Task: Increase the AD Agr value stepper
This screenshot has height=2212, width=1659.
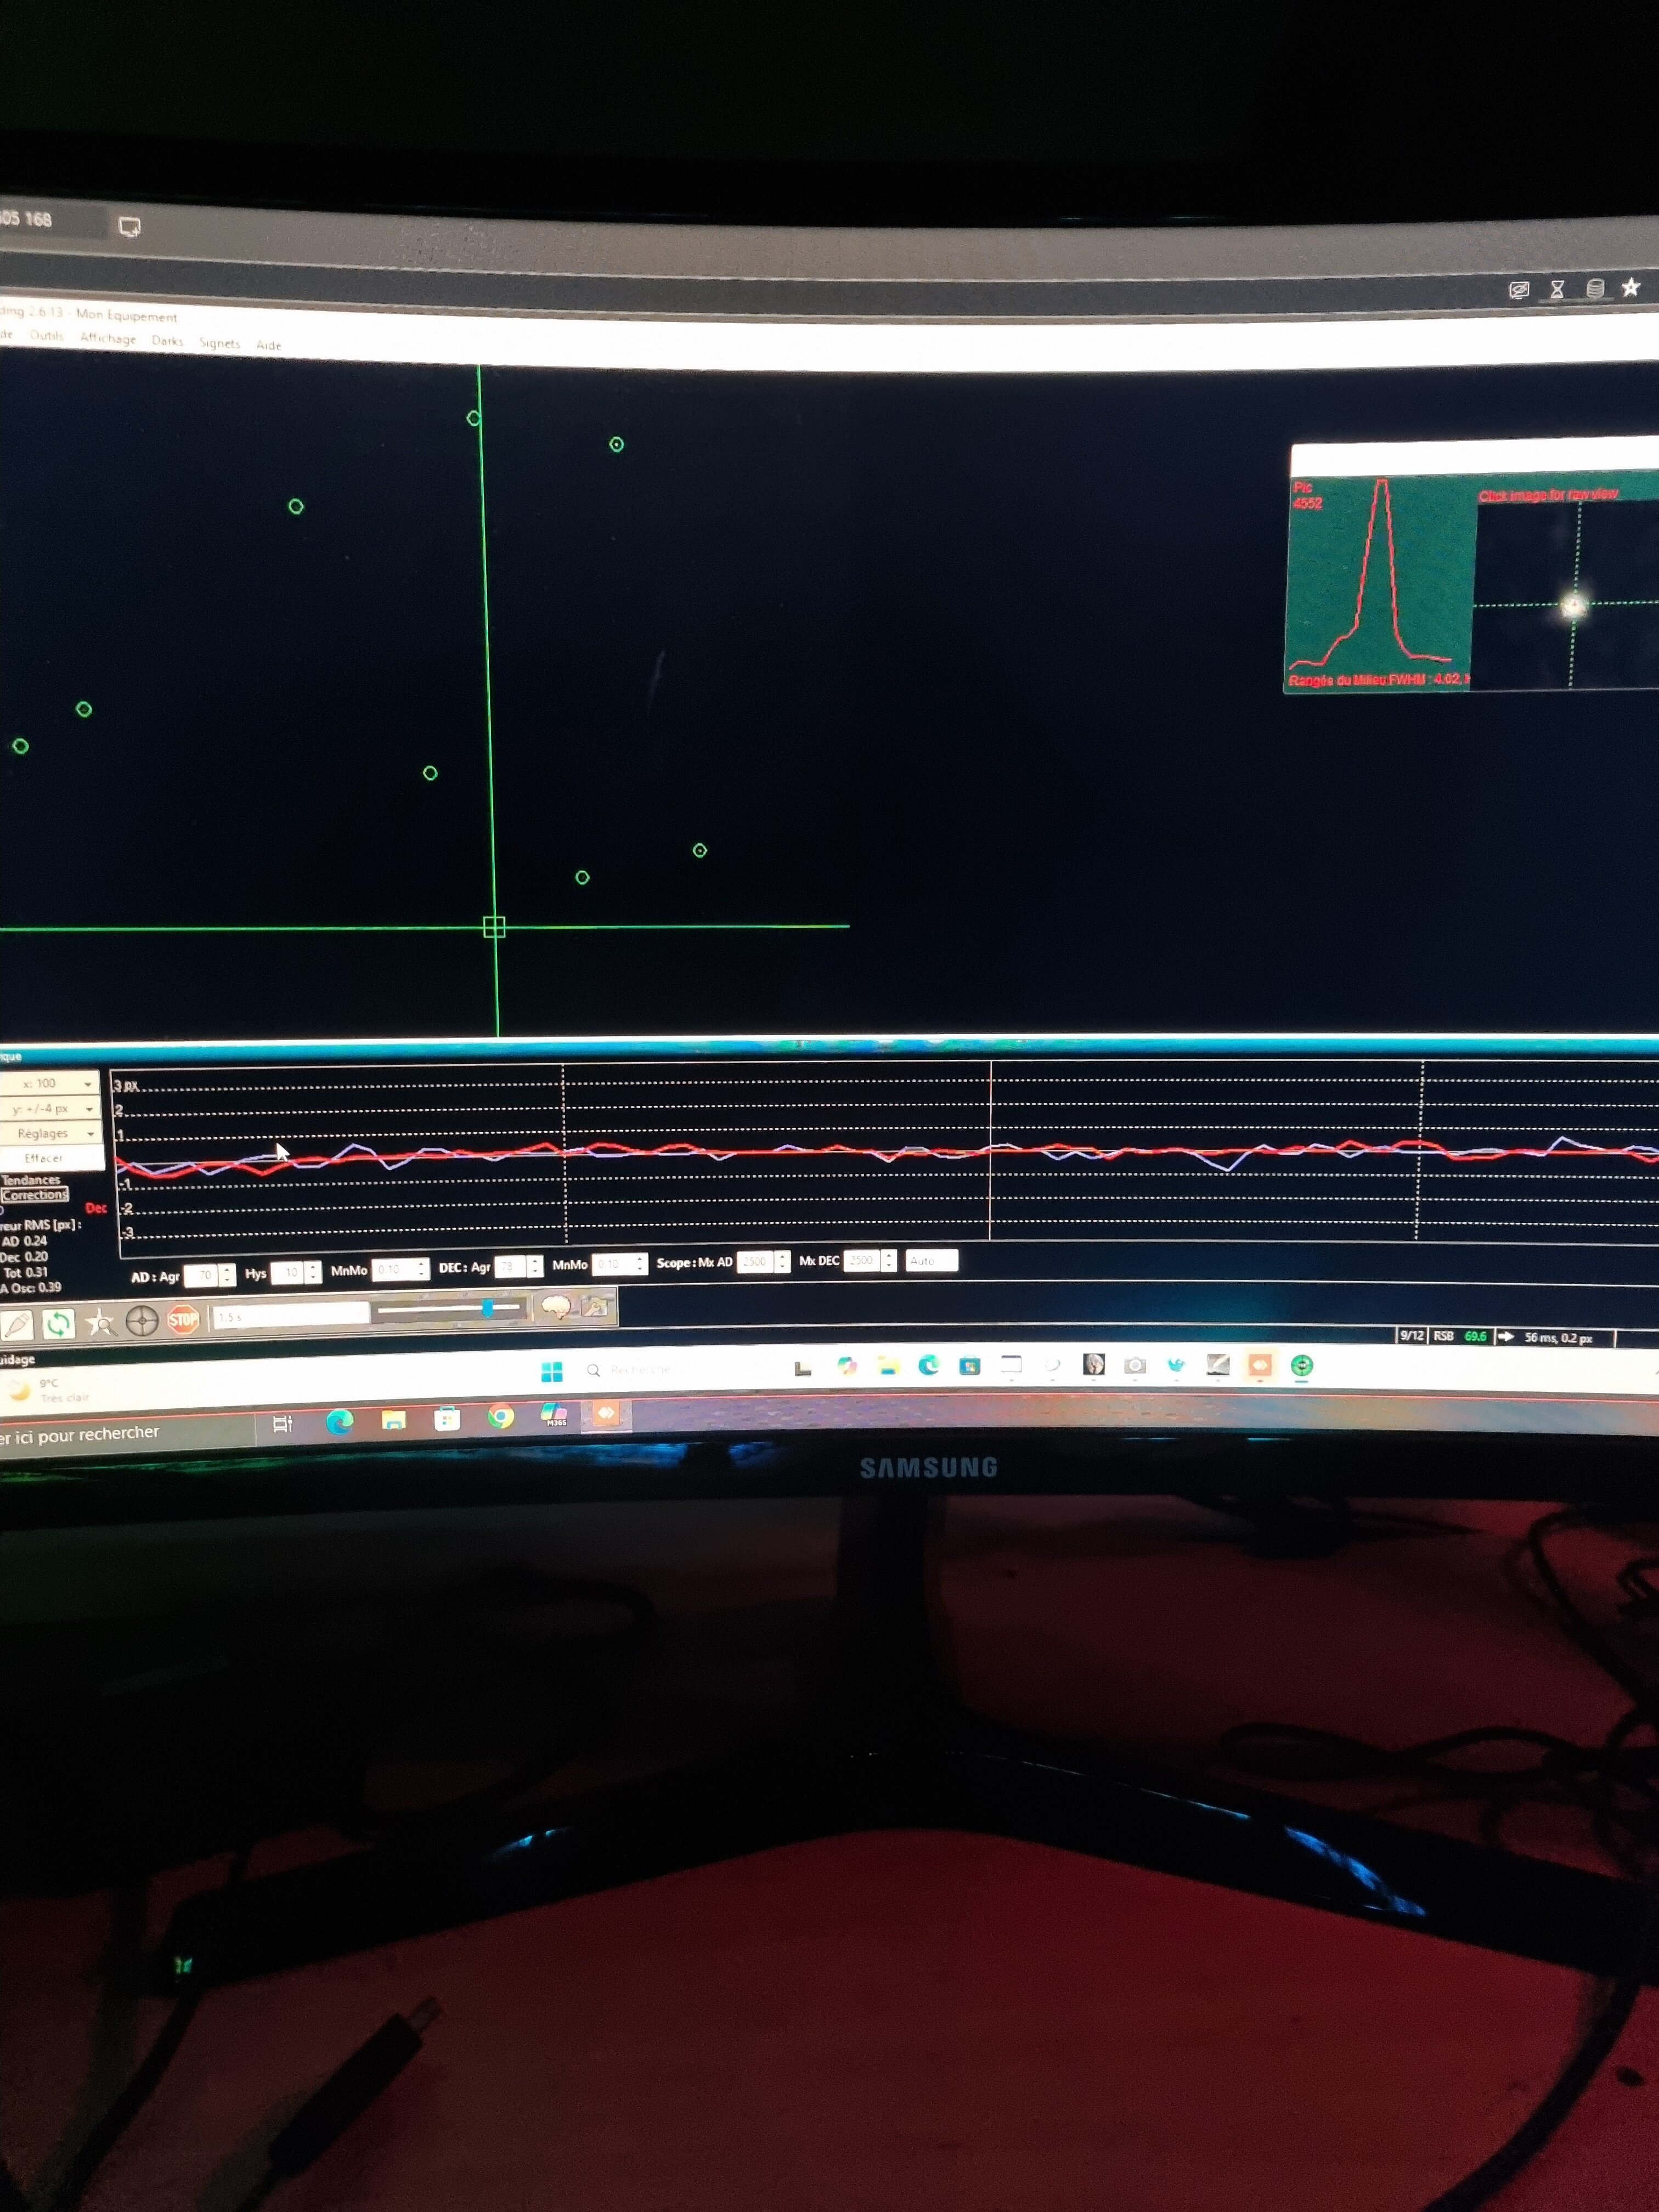Action: coord(228,1269)
